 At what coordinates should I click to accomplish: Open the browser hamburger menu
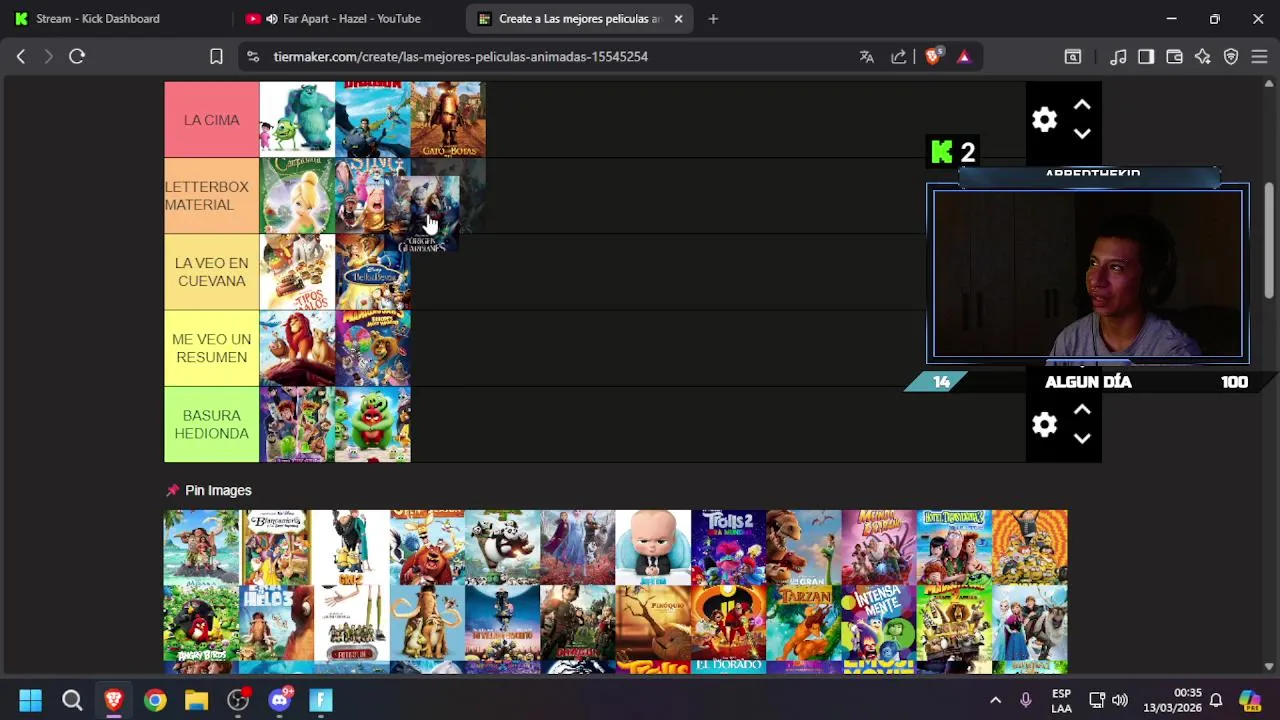pyautogui.click(x=1259, y=57)
